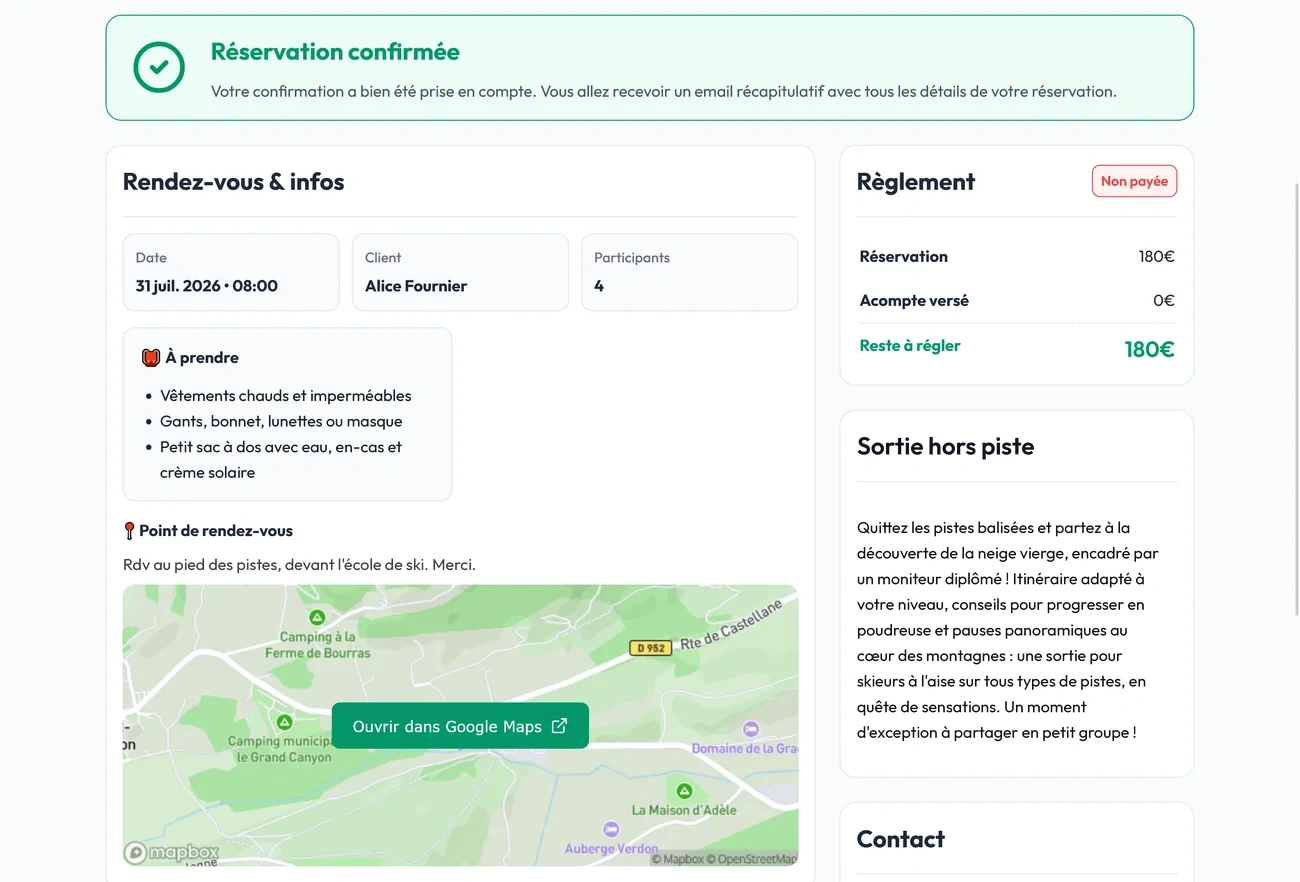Click Vêtements chauds et imperméables list item
The image size is (1300, 882).
tap(286, 396)
